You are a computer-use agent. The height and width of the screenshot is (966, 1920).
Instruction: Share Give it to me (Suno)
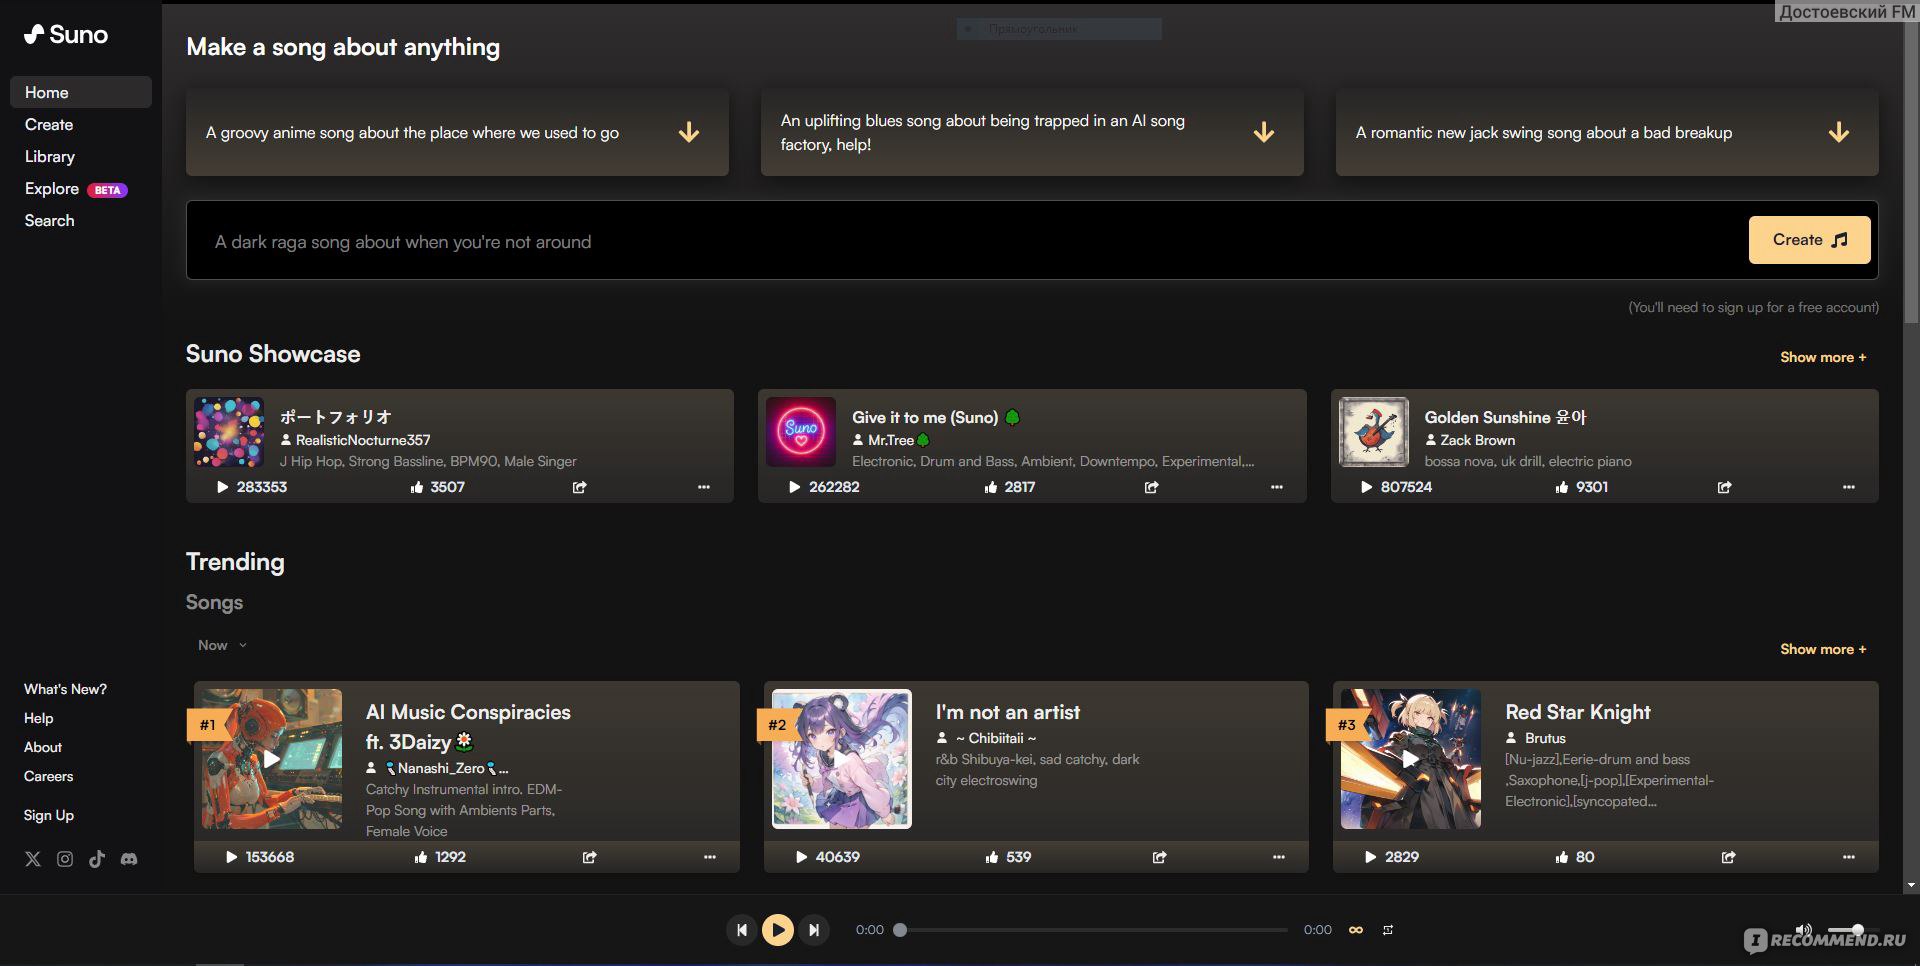[1152, 487]
